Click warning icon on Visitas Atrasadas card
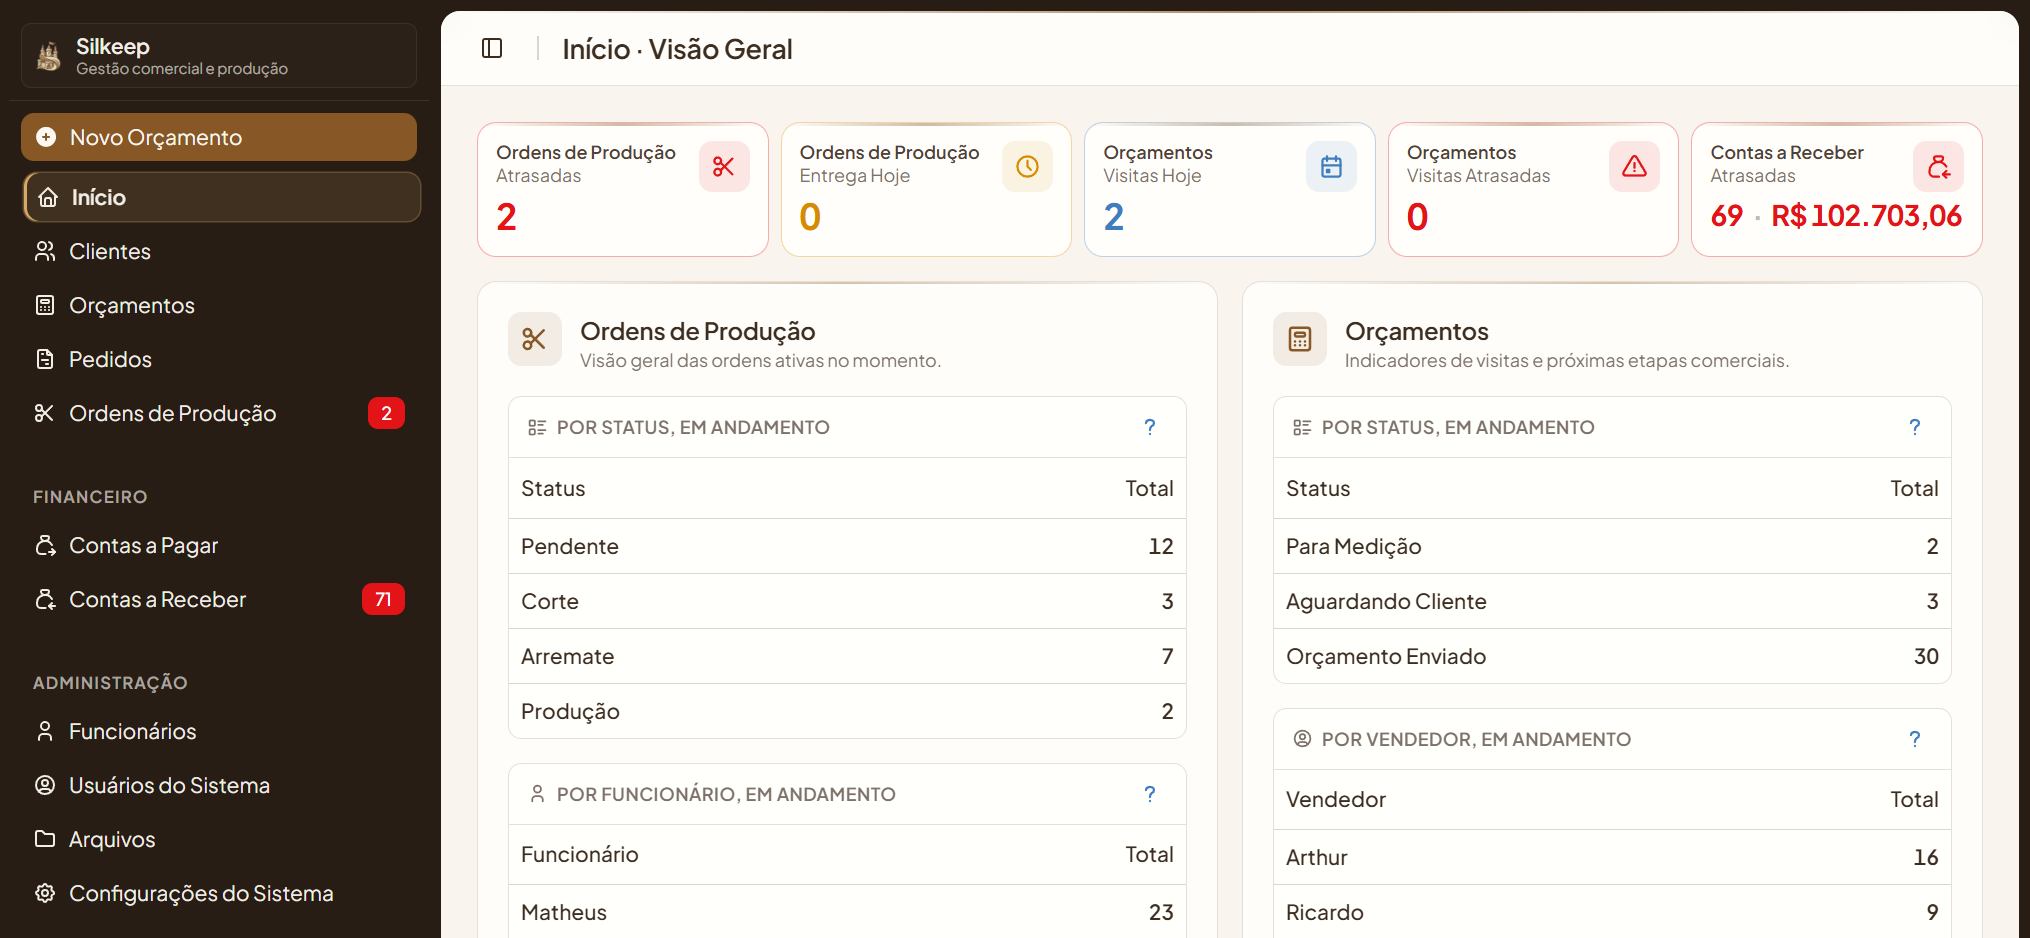 [1634, 166]
